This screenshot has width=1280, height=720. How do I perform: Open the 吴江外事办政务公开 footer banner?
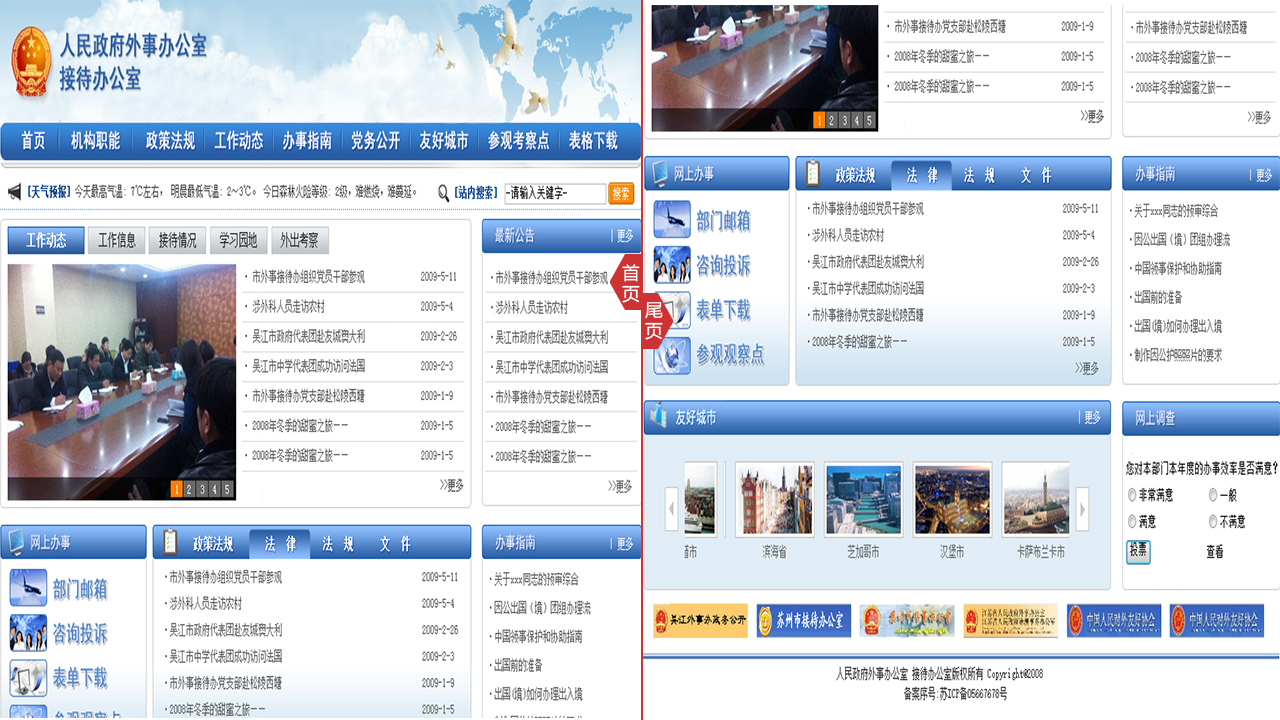700,621
